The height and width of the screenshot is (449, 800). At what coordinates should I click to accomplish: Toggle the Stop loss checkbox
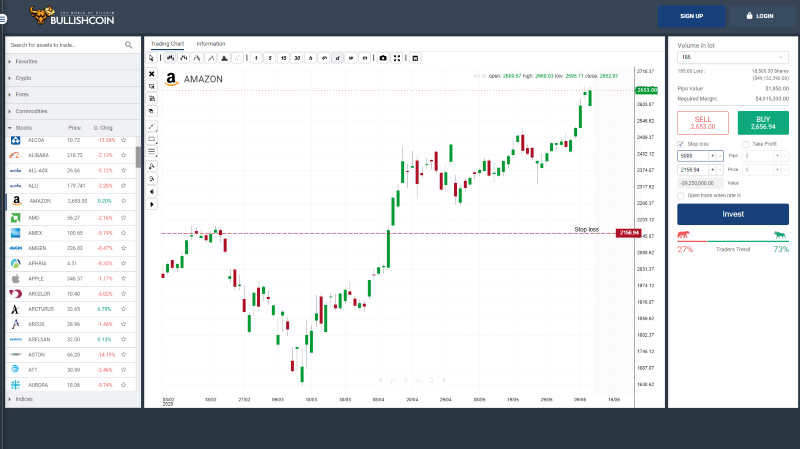coord(681,144)
